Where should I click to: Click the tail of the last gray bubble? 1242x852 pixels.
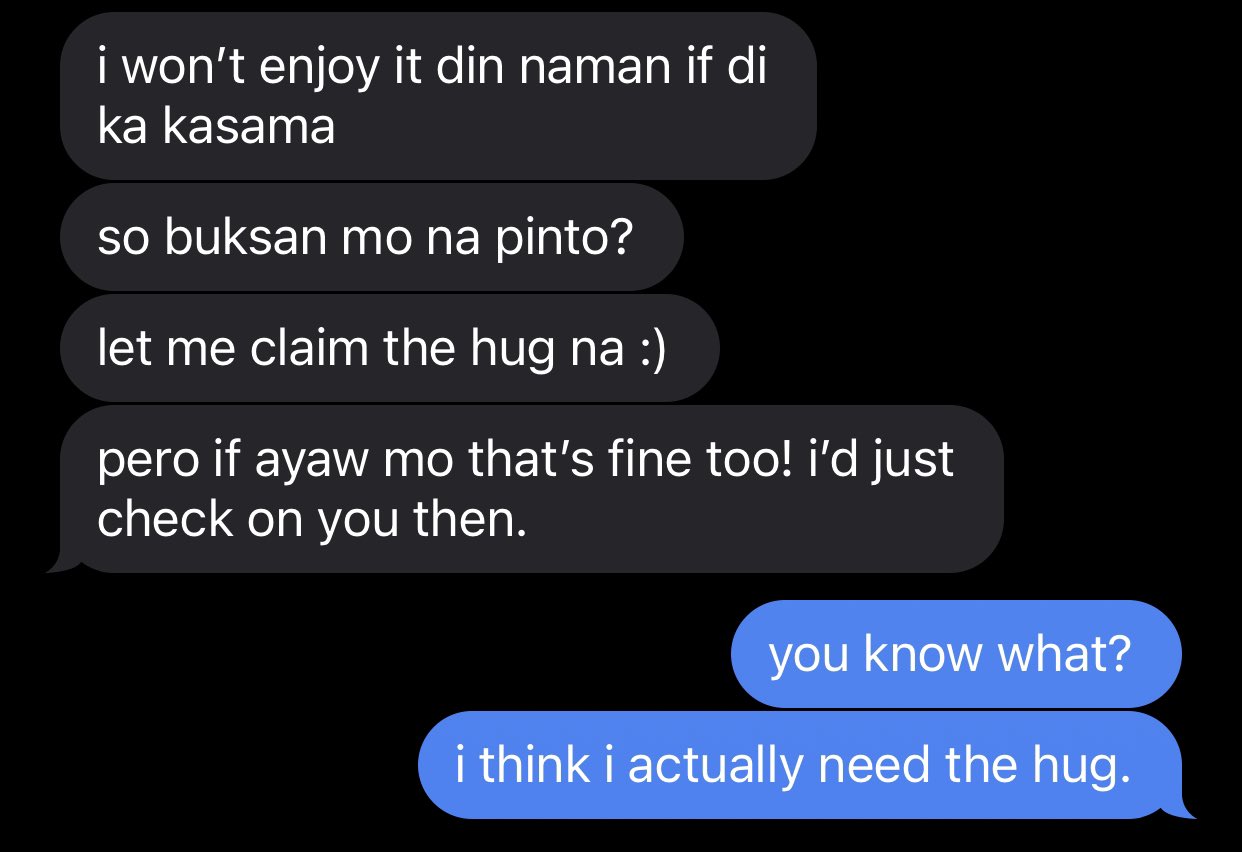click(x=63, y=563)
